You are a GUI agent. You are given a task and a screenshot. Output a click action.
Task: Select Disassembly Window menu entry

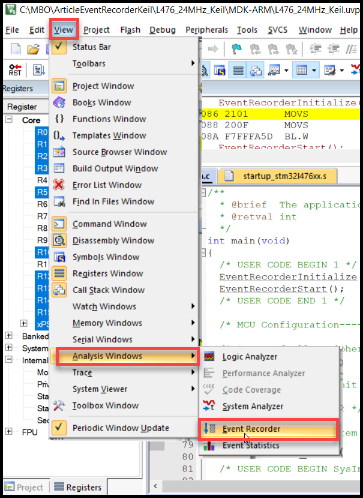coord(123,240)
